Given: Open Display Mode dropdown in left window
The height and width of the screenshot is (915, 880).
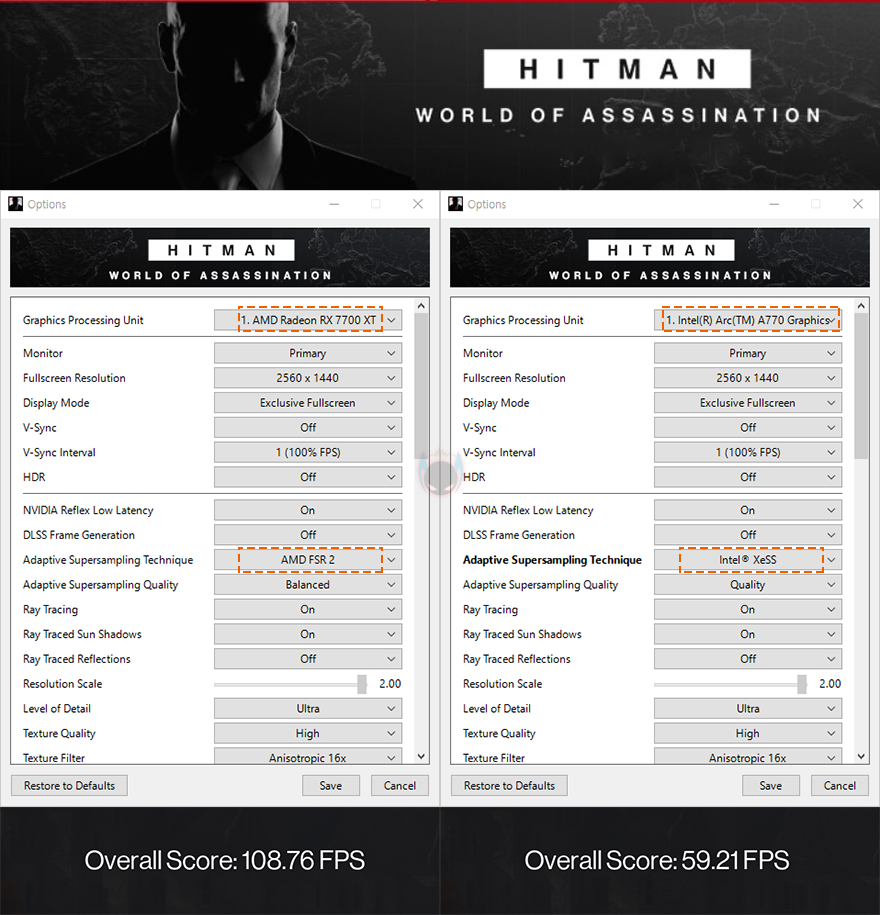Looking at the screenshot, I should (308, 403).
